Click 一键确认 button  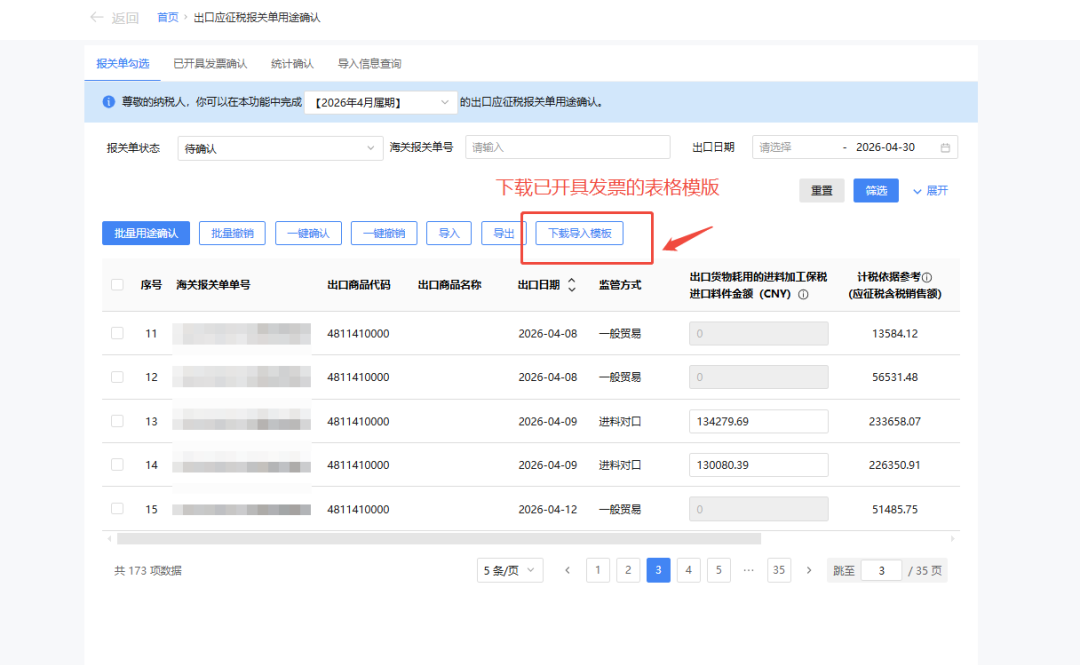click(308, 233)
